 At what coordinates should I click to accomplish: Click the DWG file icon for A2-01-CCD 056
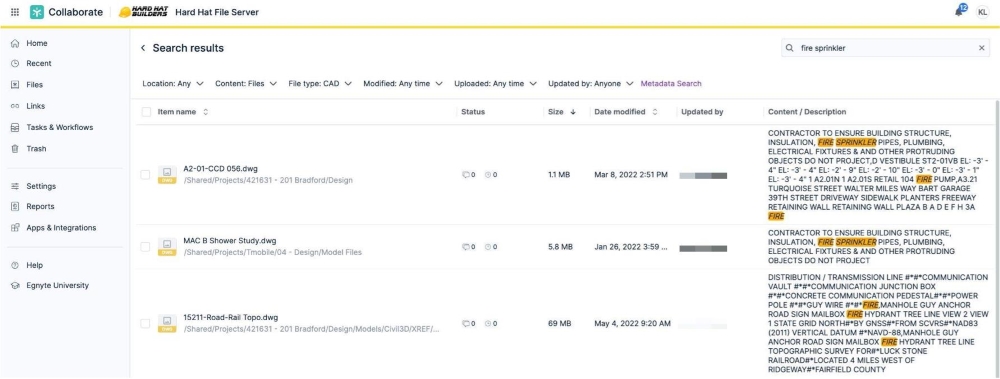pyautogui.click(x=167, y=175)
